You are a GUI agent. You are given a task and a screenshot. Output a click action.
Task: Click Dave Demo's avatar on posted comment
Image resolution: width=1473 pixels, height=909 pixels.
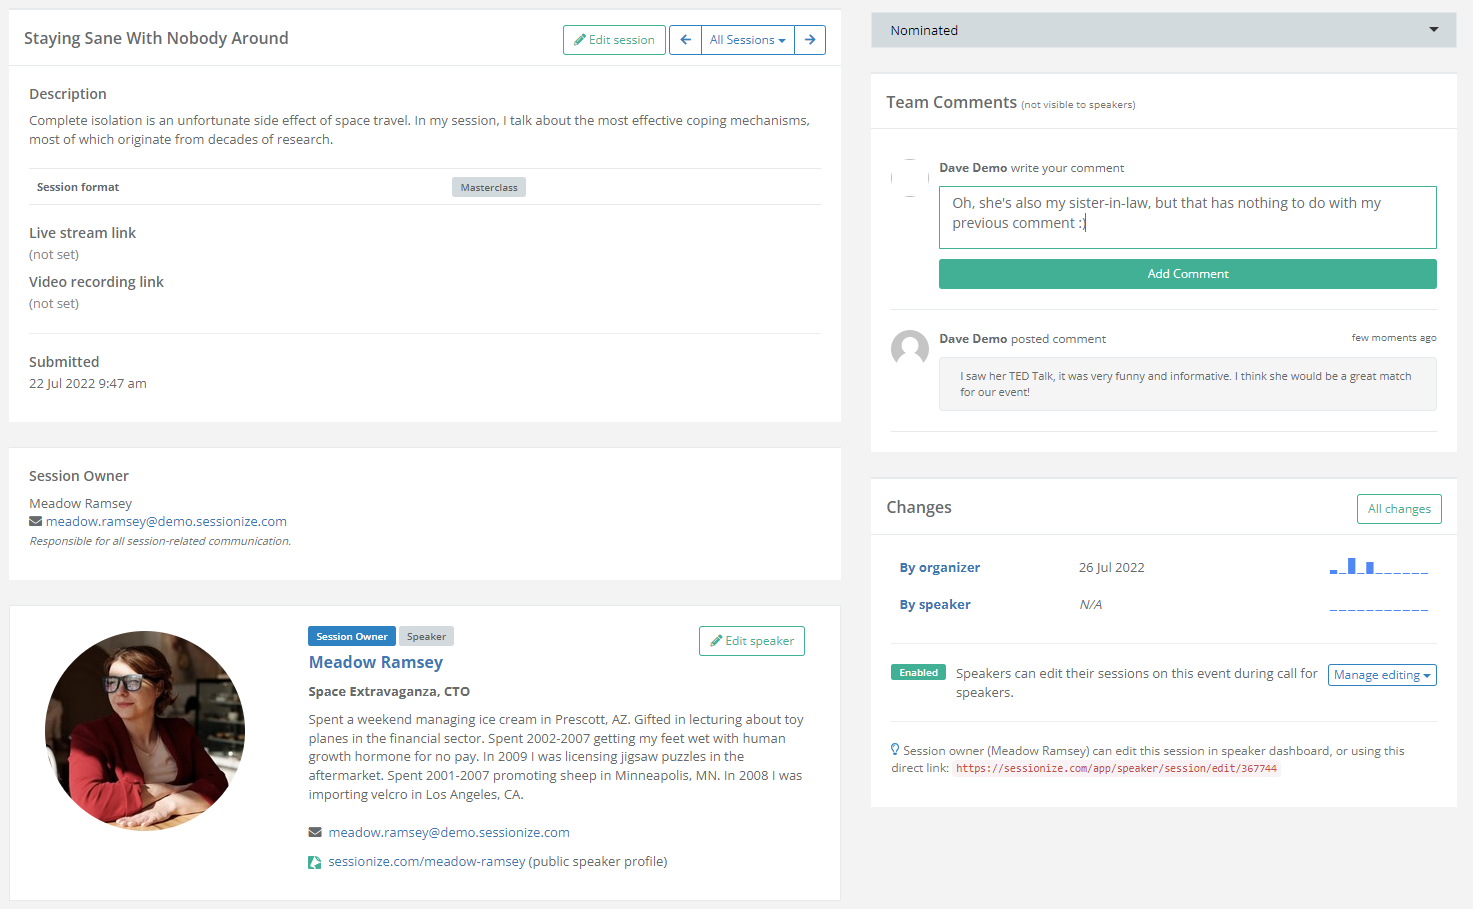coord(910,349)
